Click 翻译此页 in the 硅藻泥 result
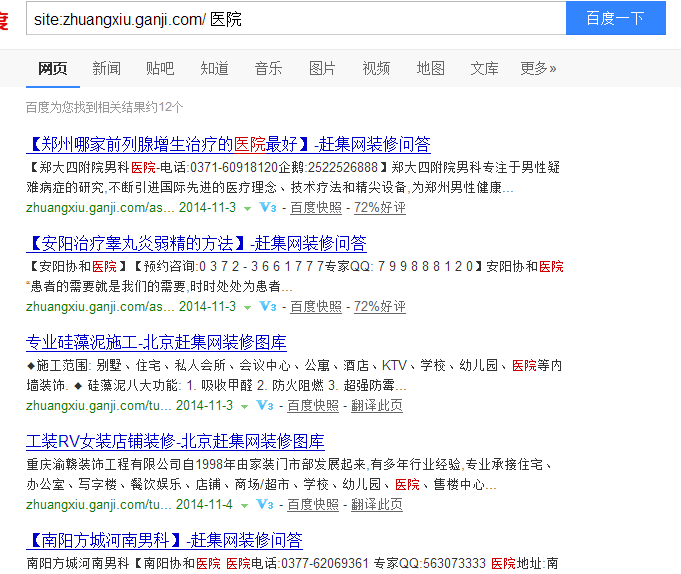The height and width of the screenshot is (574, 681). click(377, 406)
